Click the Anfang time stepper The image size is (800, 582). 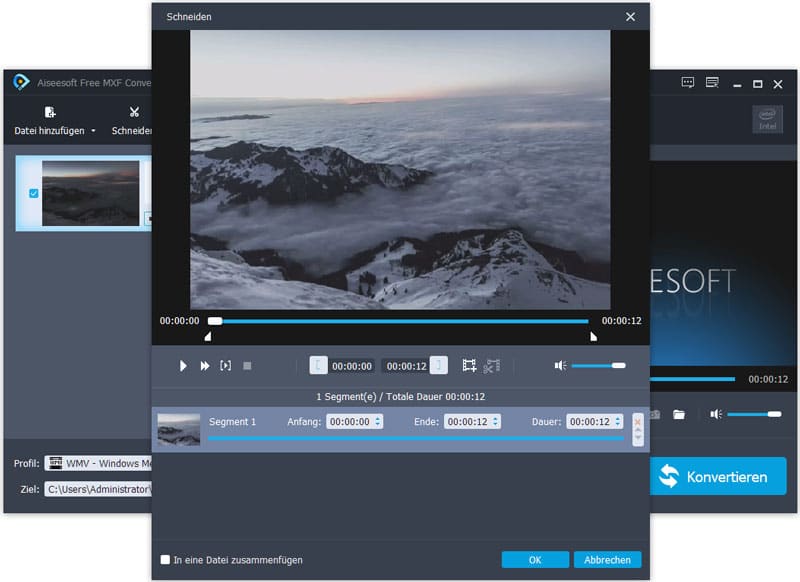[378, 421]
